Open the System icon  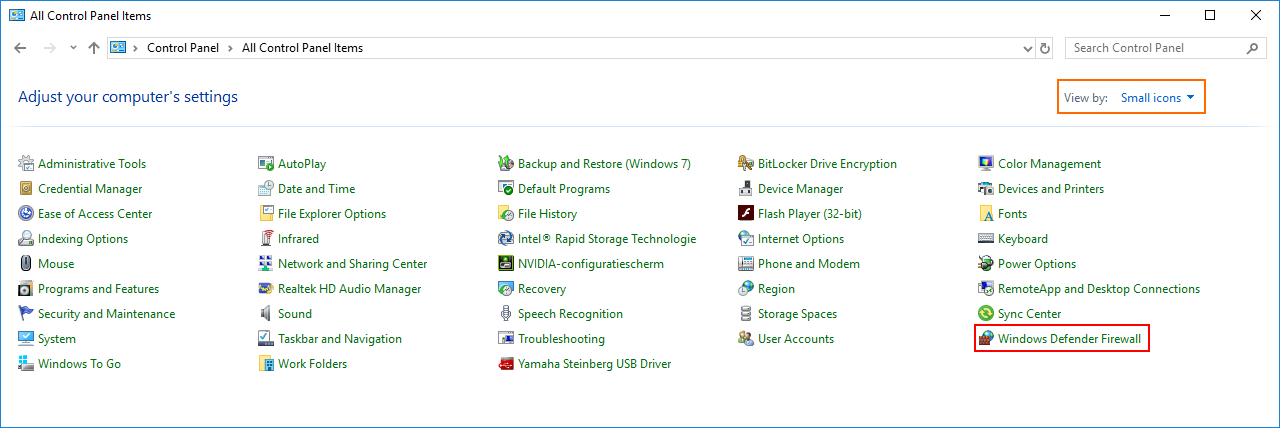[x=26, y=339]
